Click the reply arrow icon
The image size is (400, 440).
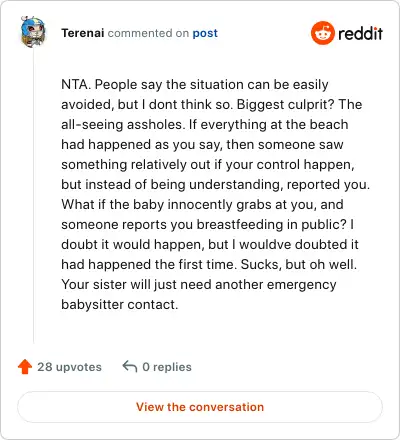tap(130, 366)
